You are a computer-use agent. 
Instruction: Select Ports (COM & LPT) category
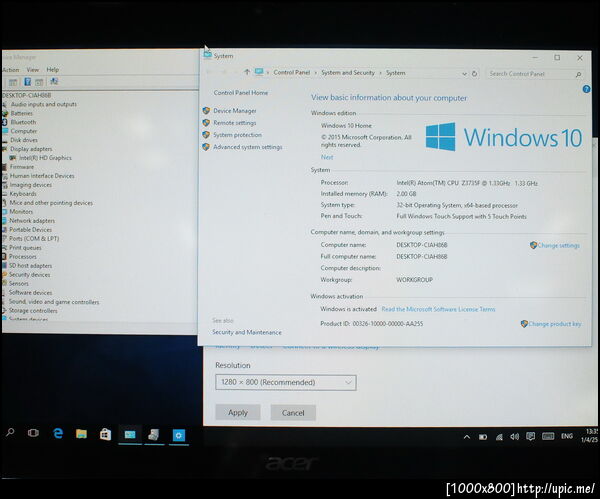point(34,238)
